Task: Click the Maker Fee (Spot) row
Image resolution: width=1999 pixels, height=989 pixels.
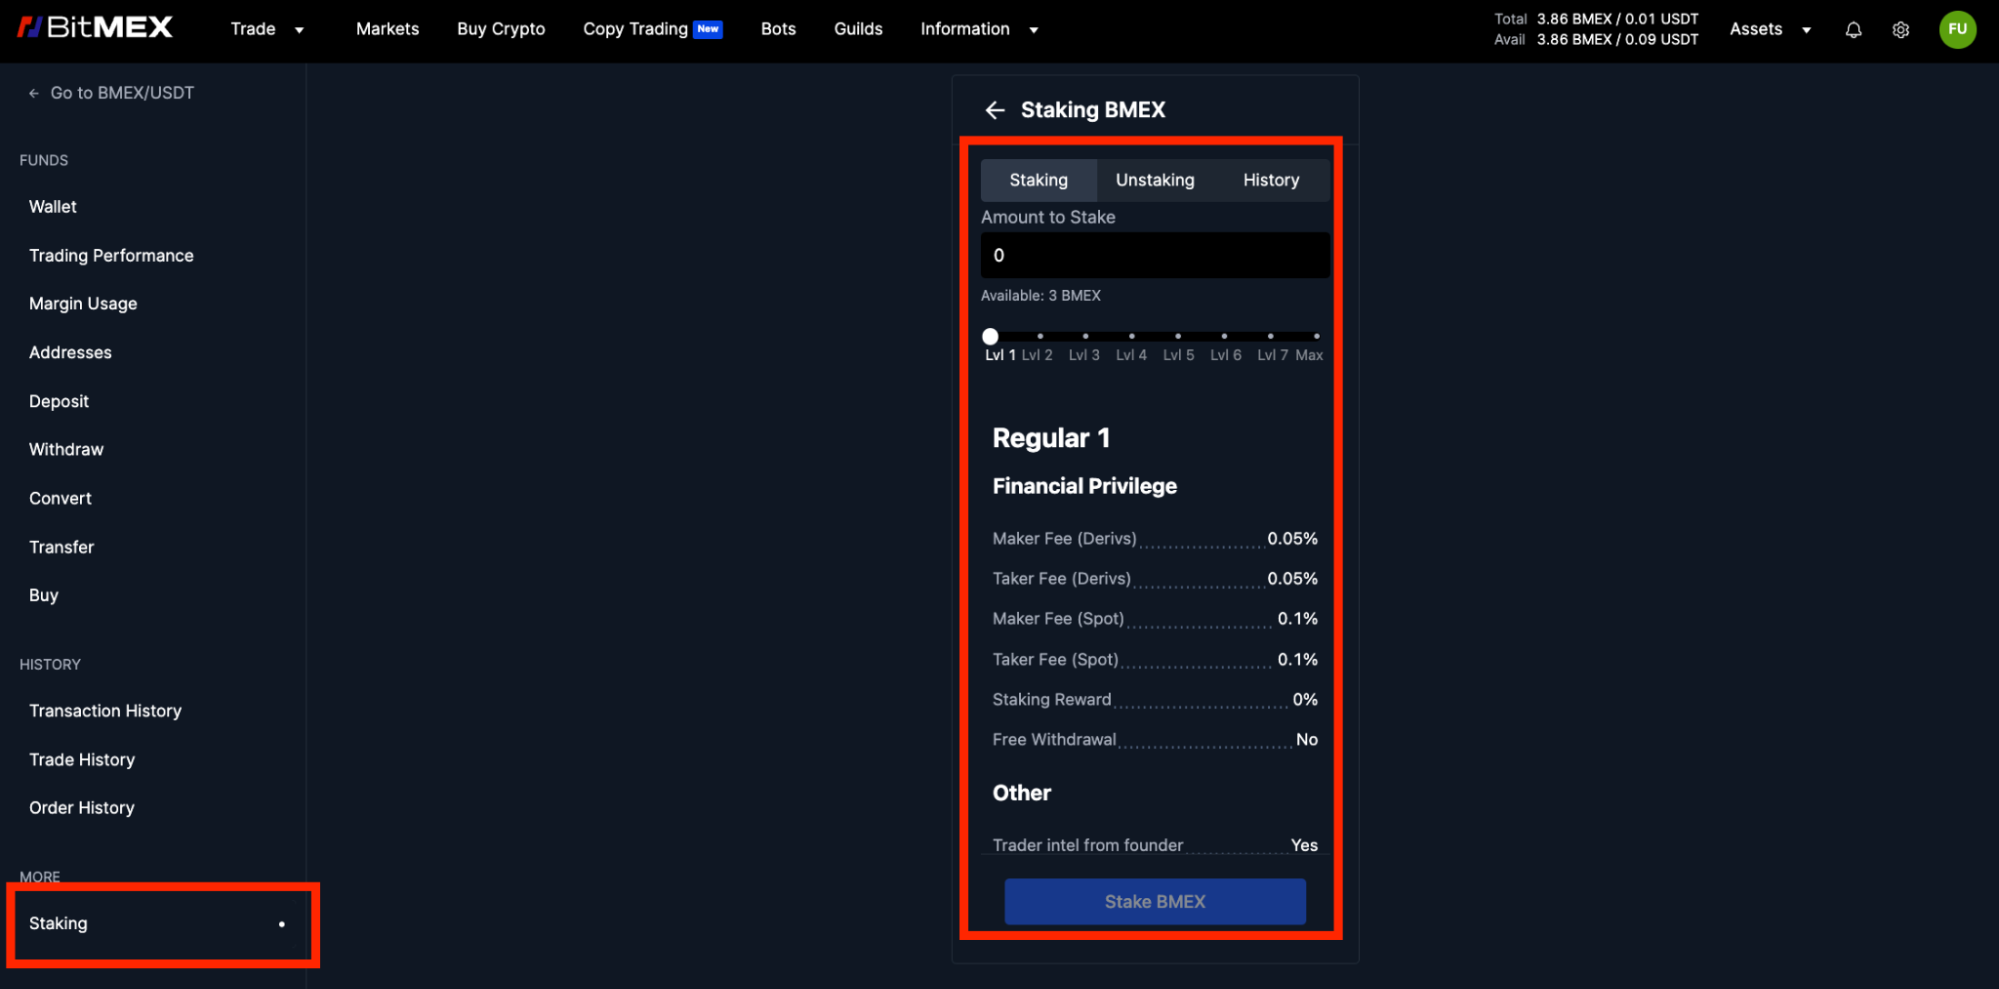Action: click(1155, 619)
